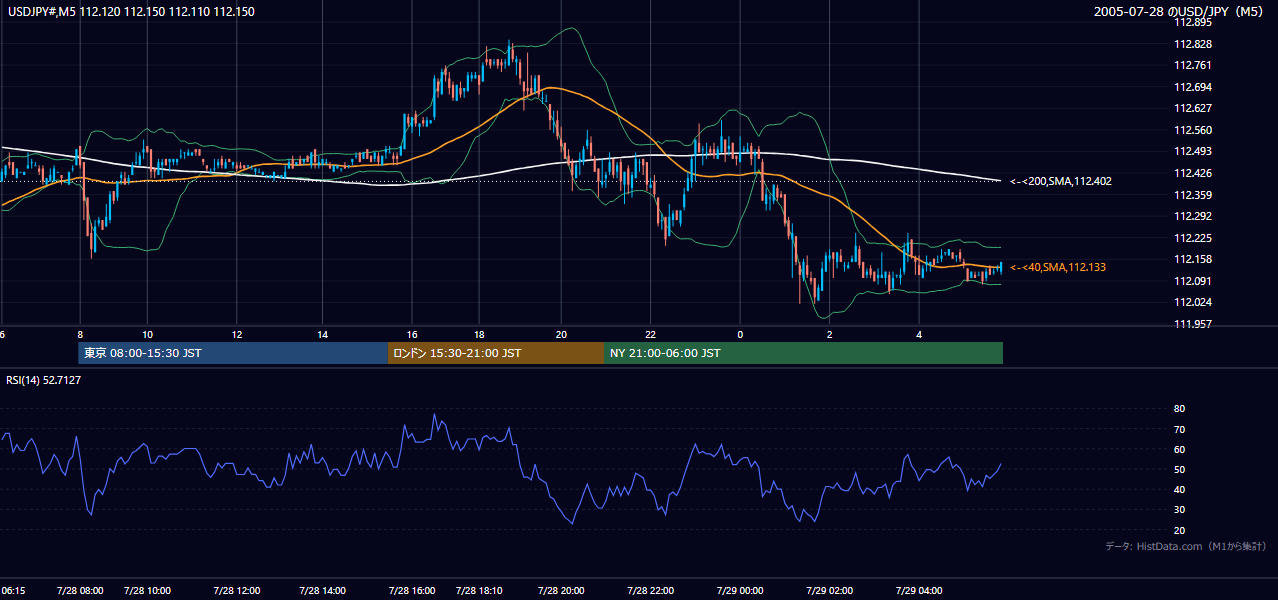The image size is (1278, 600).
Task: Click the 7/28 10:00 date label
Action: click(147, 590)
